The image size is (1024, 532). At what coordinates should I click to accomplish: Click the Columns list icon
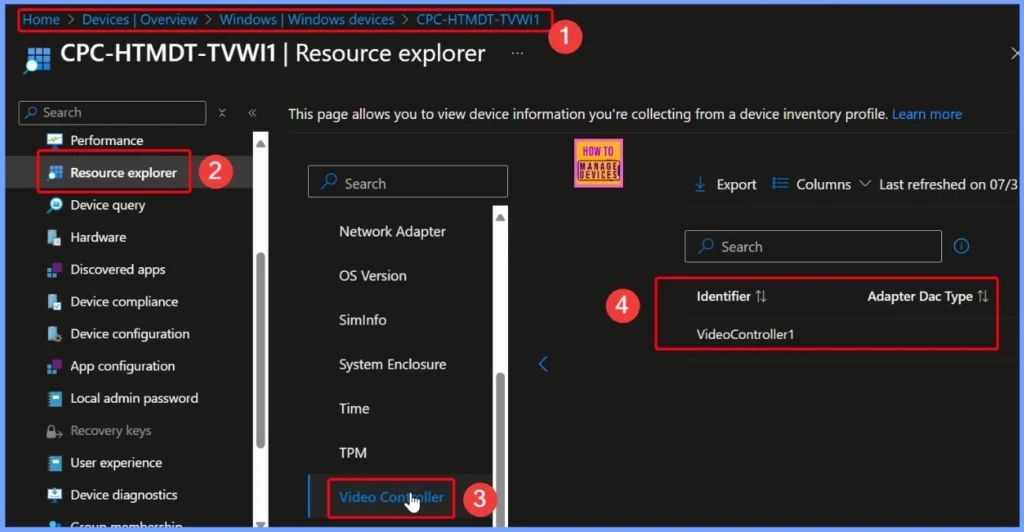tap(780, 184)
